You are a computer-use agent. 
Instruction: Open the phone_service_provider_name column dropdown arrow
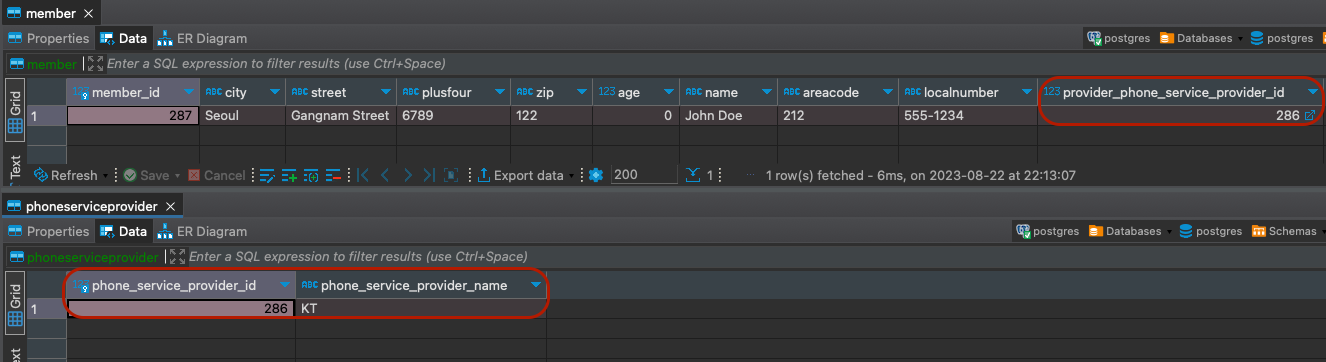(x=535, y=286)
